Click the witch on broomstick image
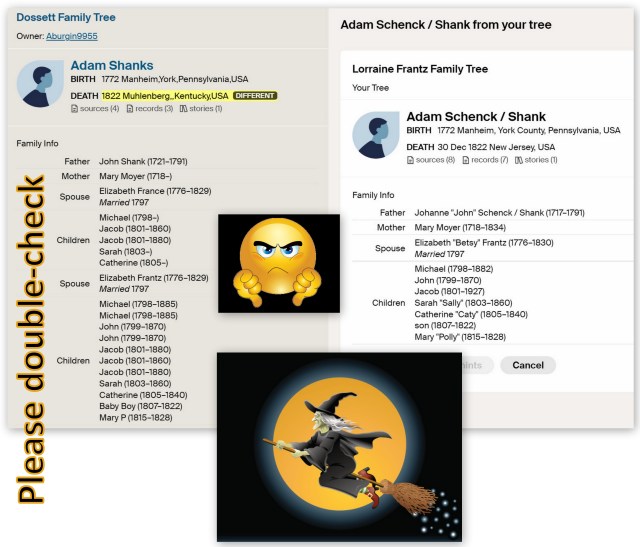Image resolution: width=640 pixels, height=547 pixels. (340, 446)
